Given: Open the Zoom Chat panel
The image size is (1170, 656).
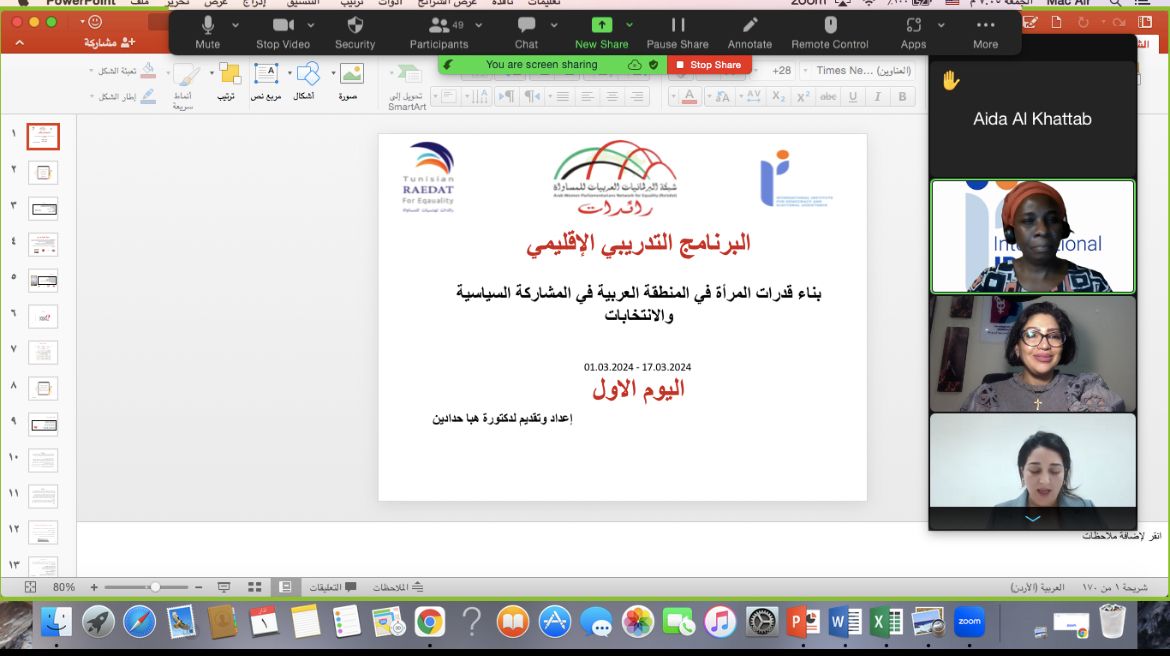Looking at the screenshot, I should point(526,33).
